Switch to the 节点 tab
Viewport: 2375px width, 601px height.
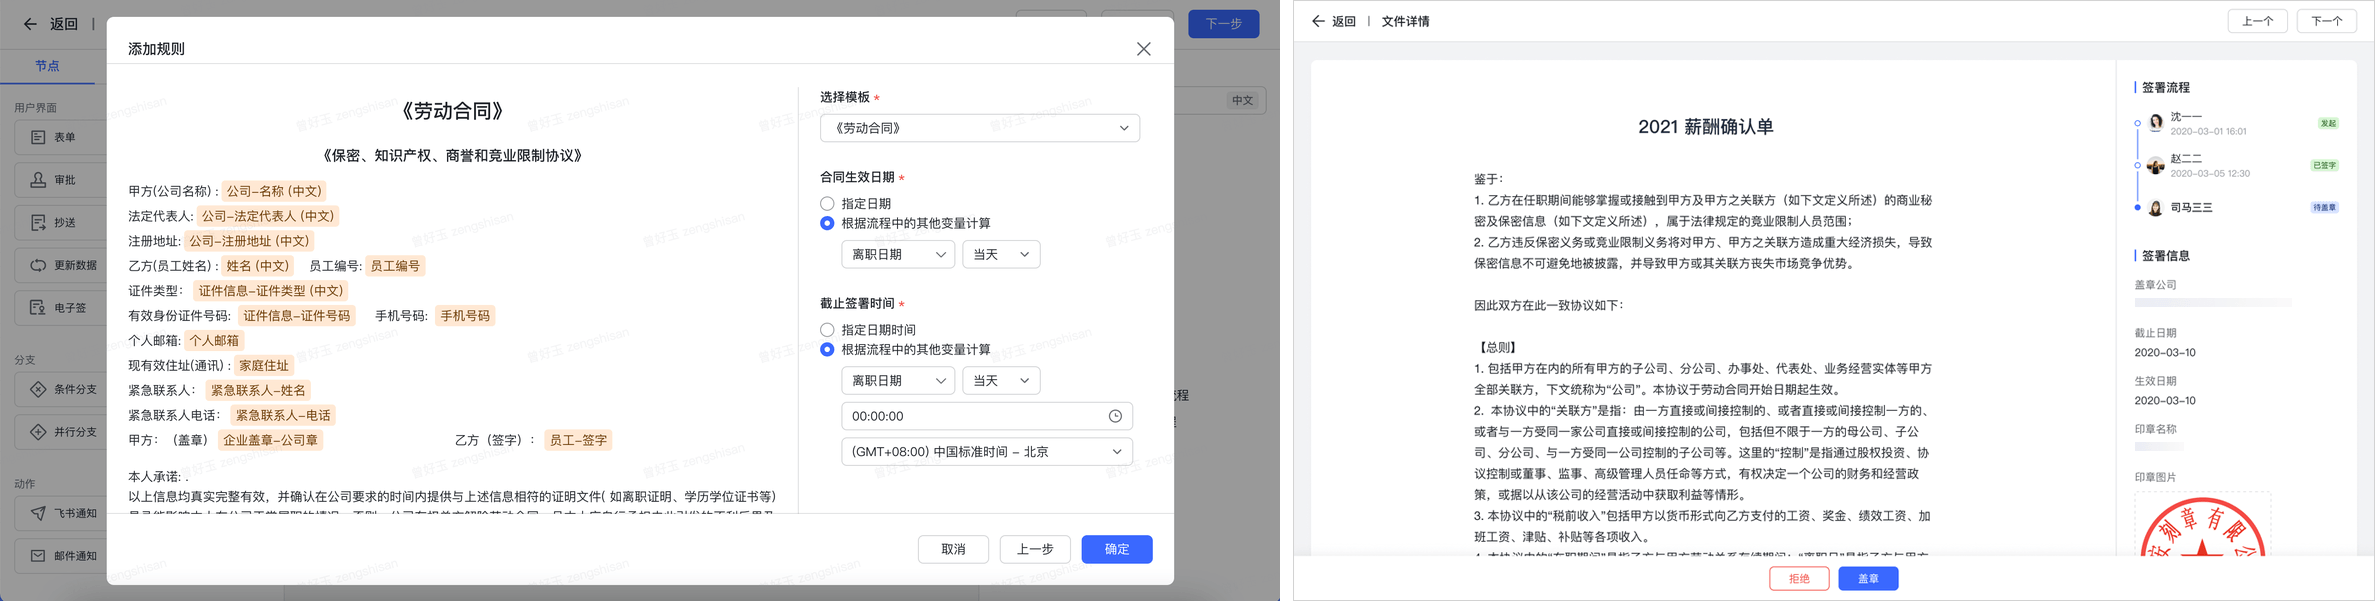tap(47, 66)
